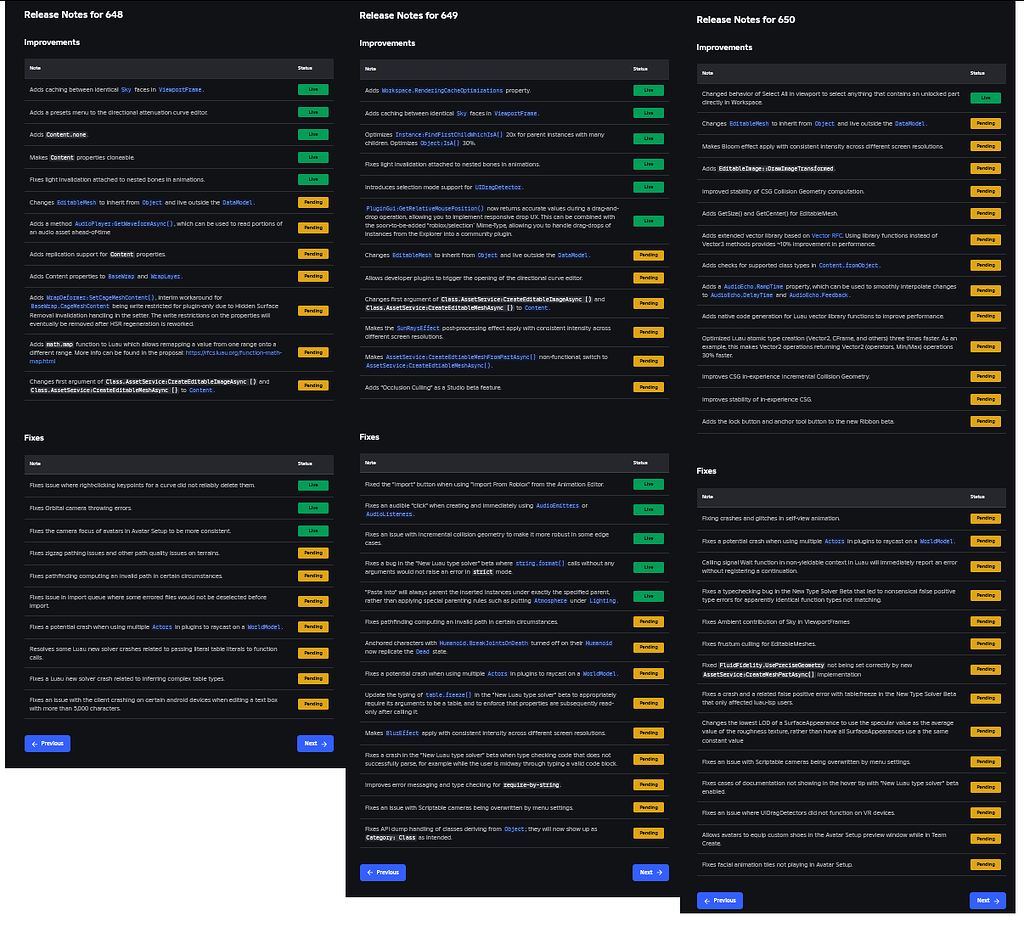Click 'Release Notes for 648' heading
The height and width of the screenshot is (927, 1024).
click(x=73, y=14)
